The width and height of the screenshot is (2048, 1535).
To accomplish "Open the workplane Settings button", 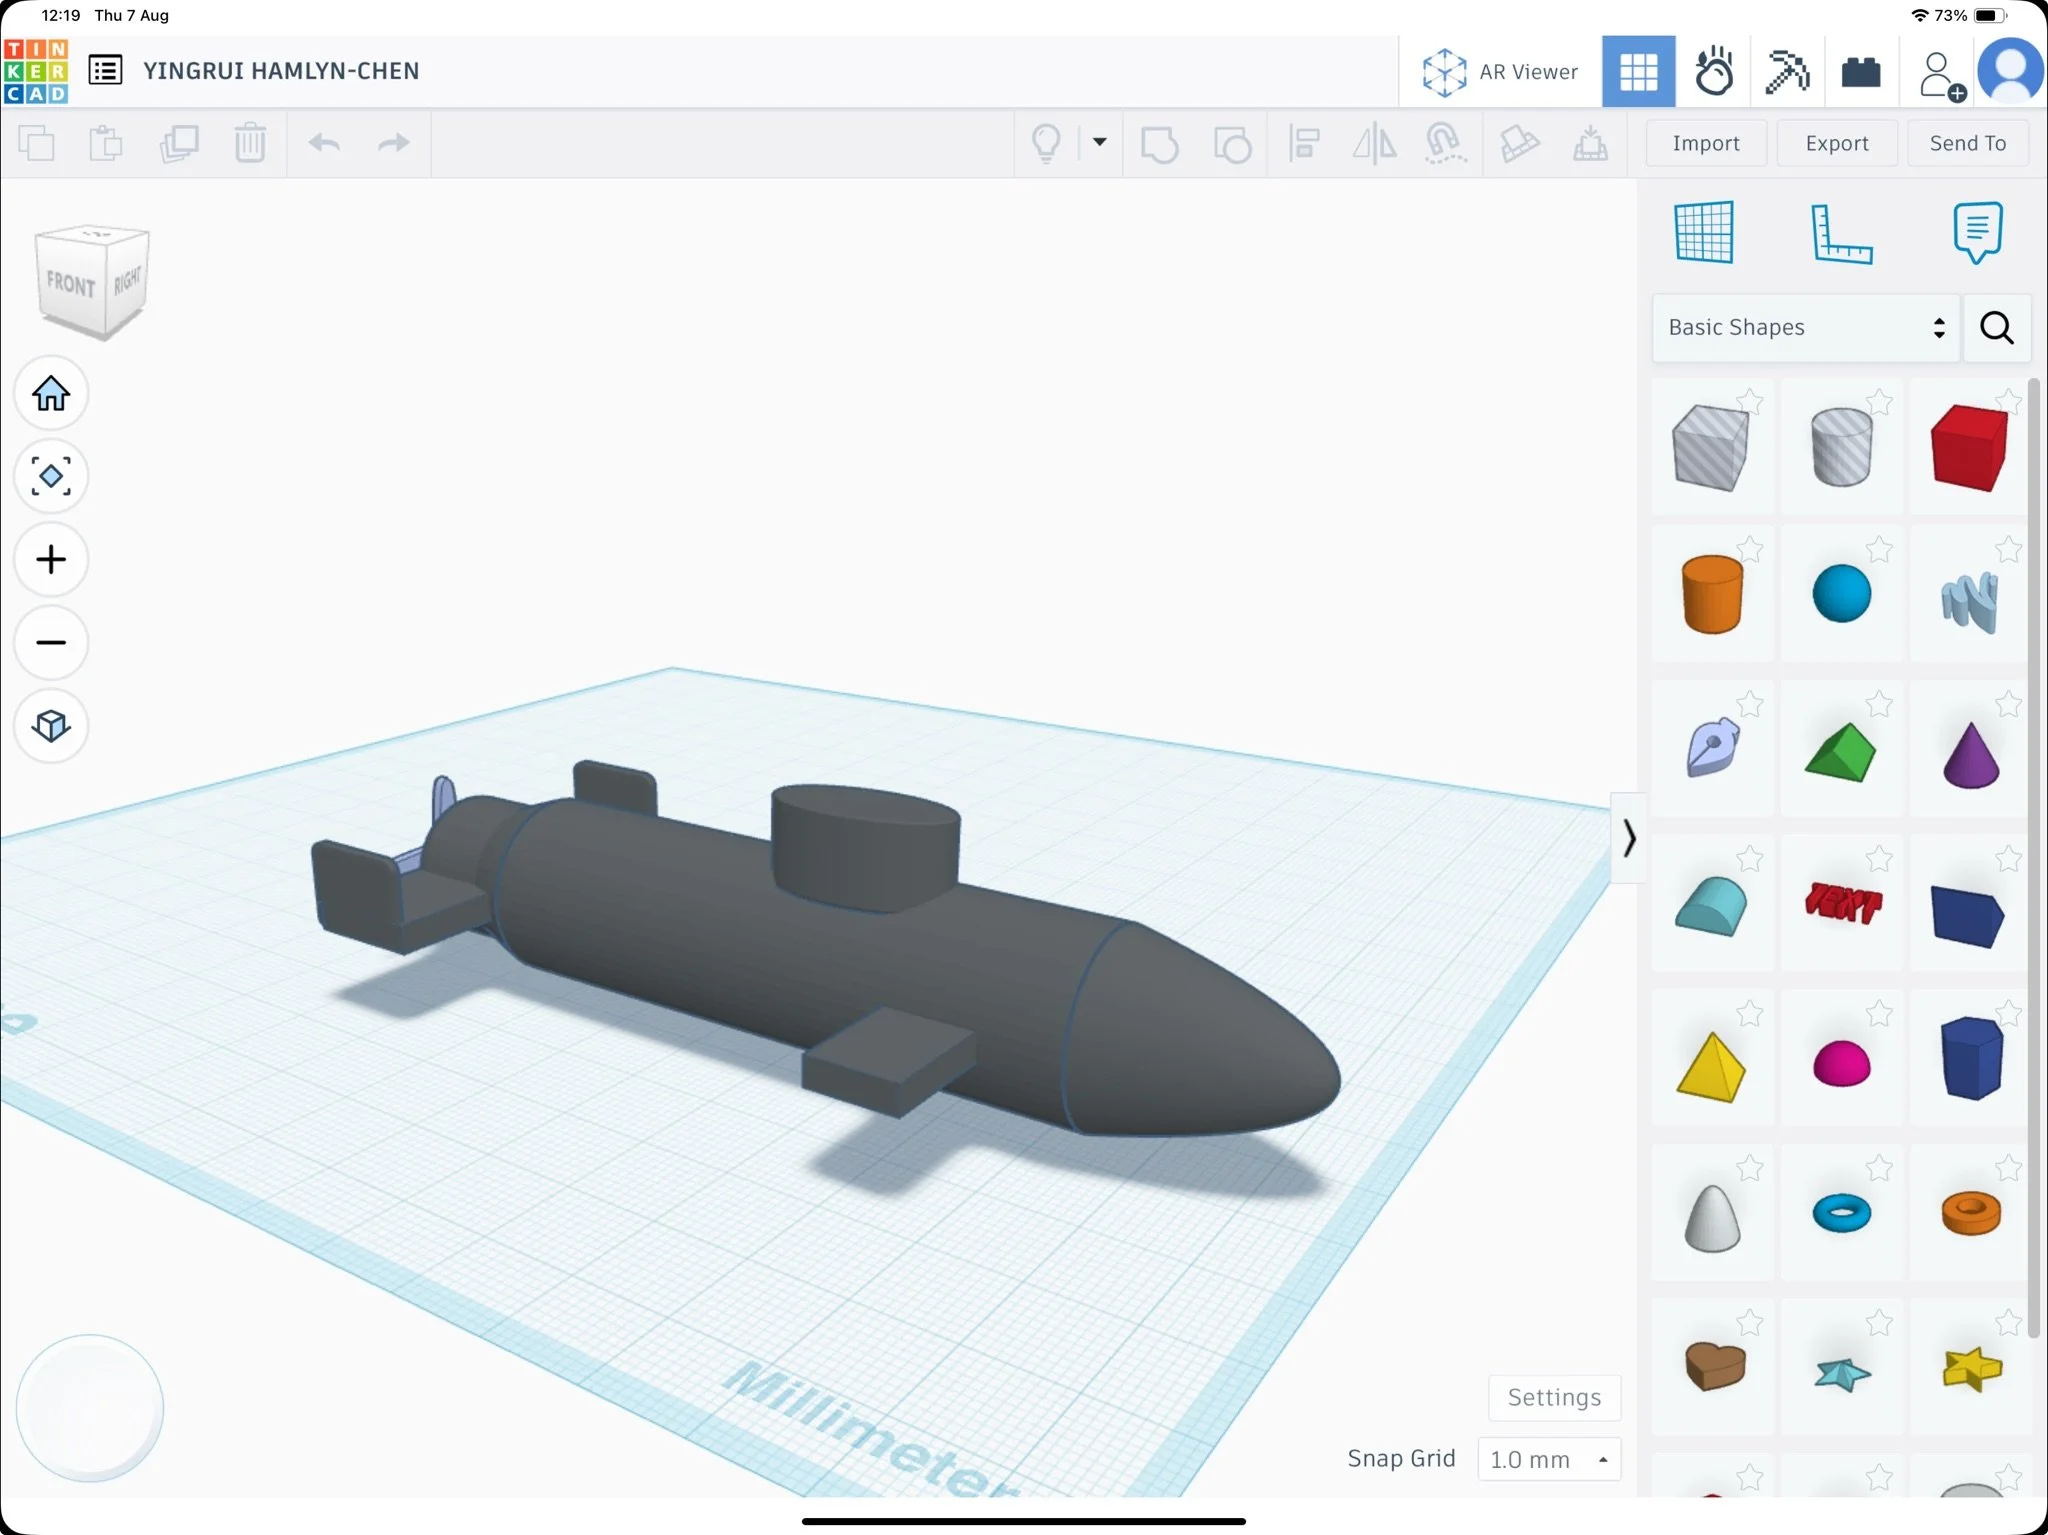I will tap(1554, 1397).
